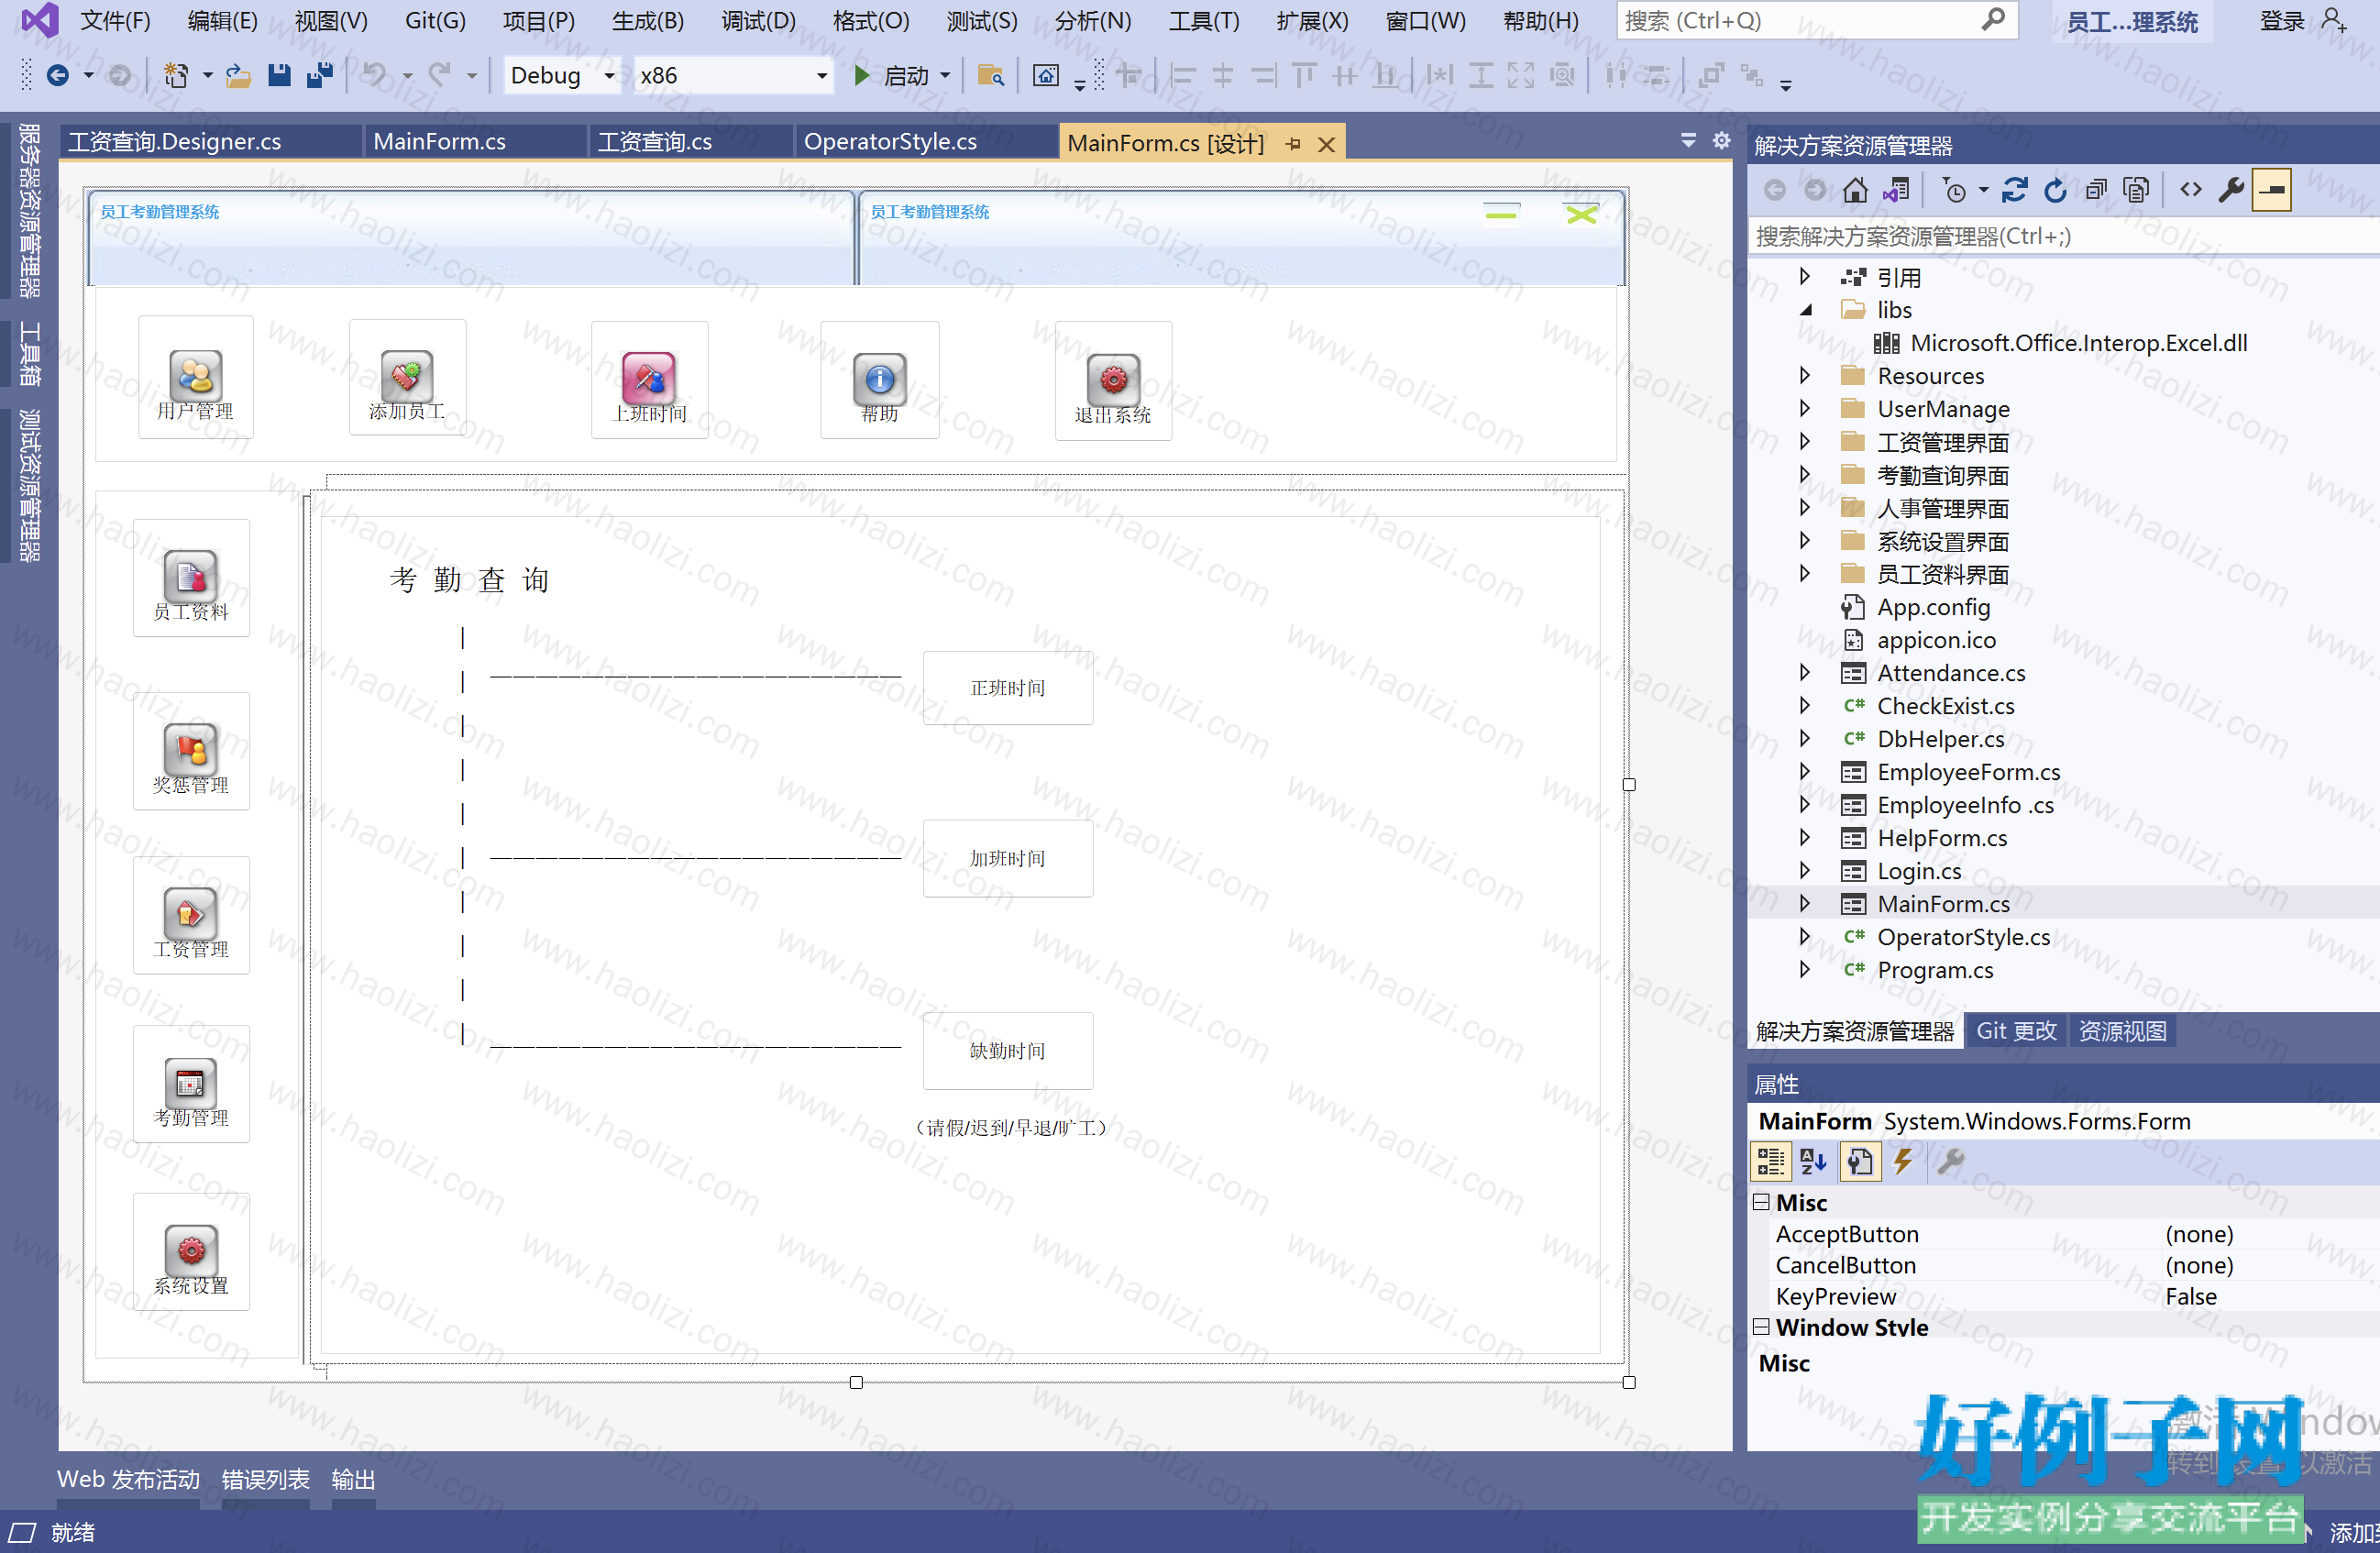The height and width of the screenshot is (1553, 2380).
Task: Switch views icon in Solution Explorer toolbar
Action: click(x=1896, y=190)
